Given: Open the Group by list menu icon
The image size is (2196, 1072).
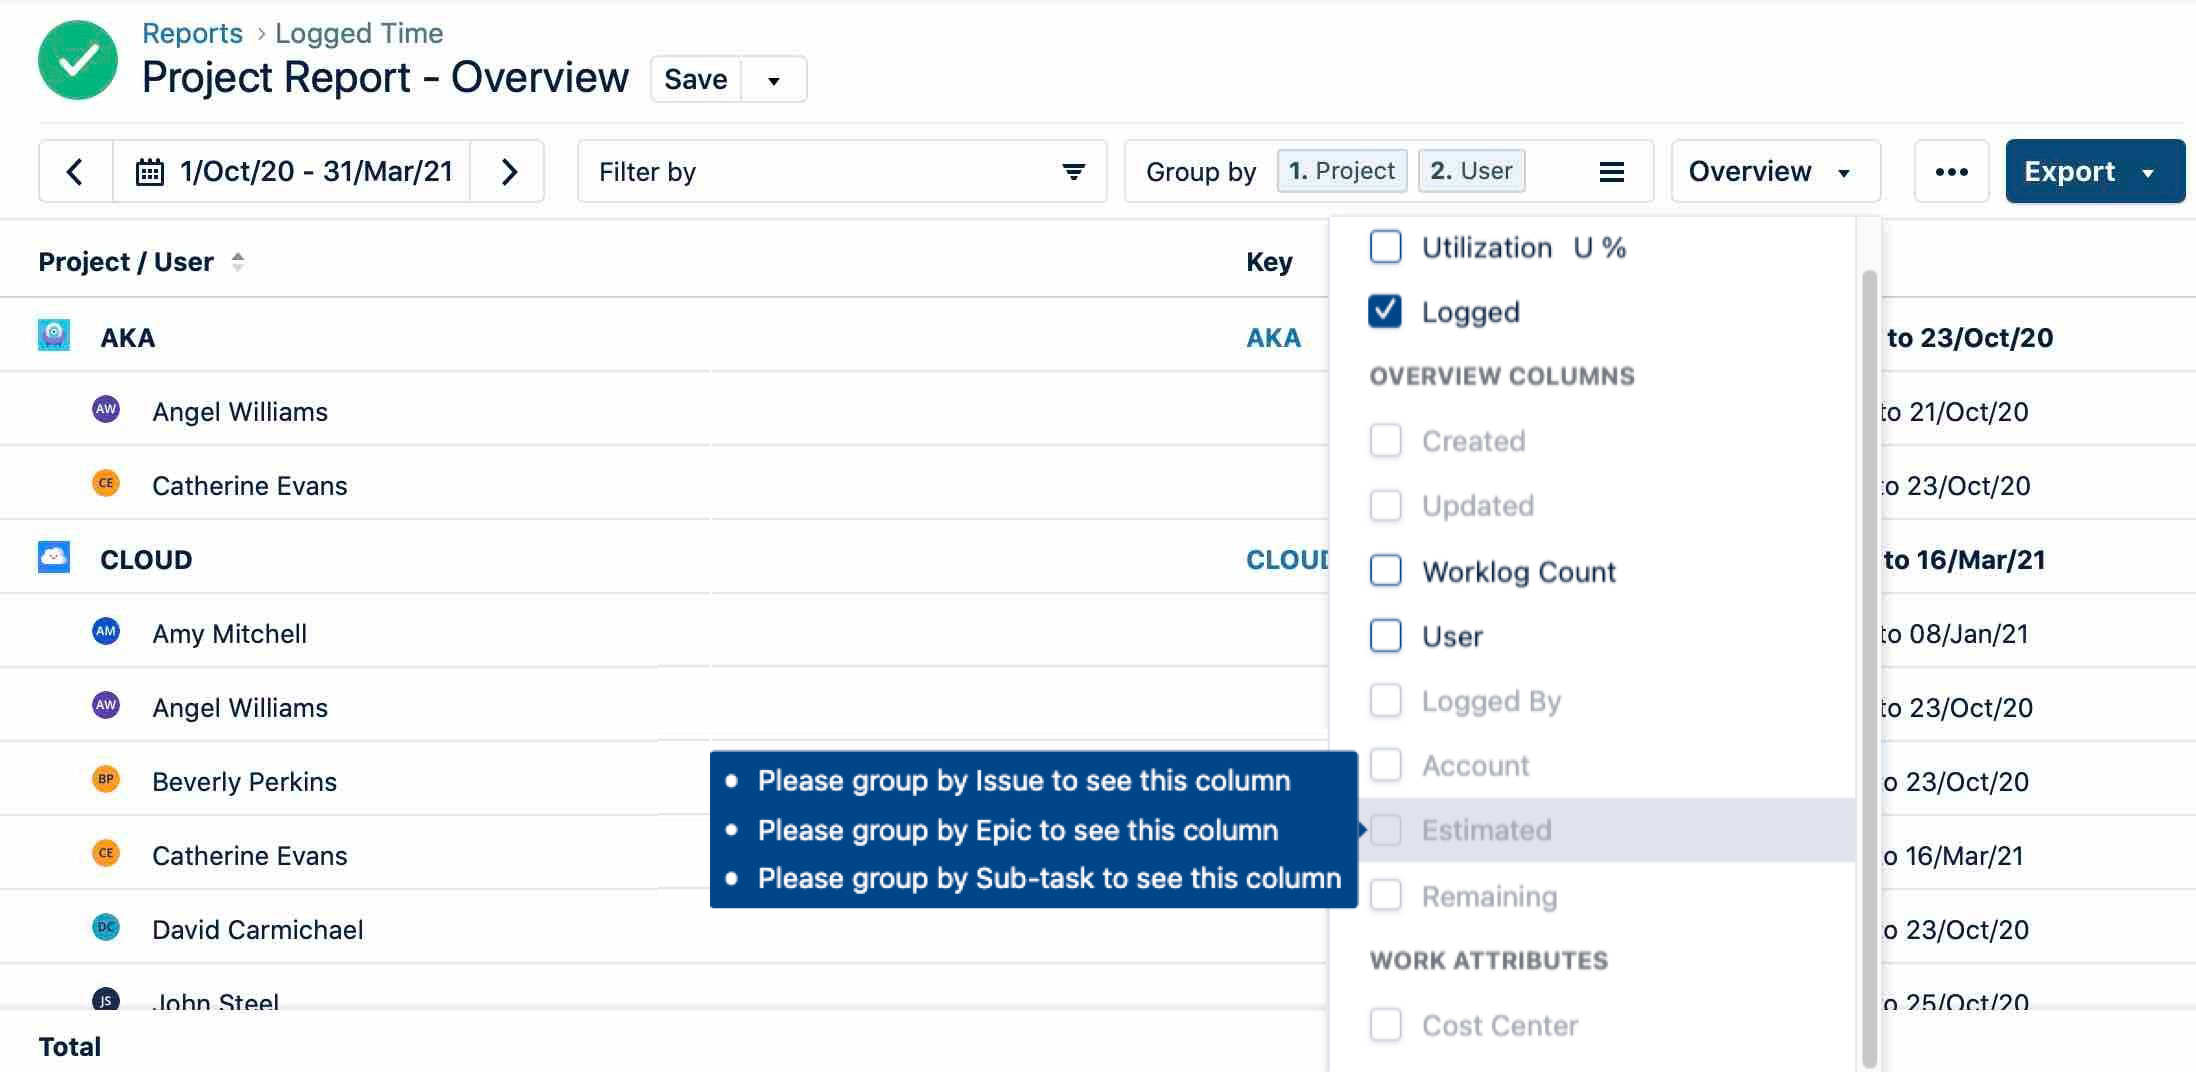Looking at the screenshot, I should pos(1611,172).
